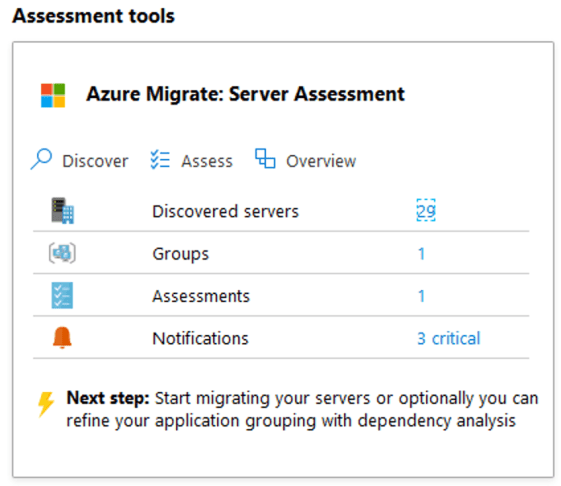Viewport: 561px width, 486px height.
Task: Click the Assess checklist icon
Action: click(x=160, y=160)
